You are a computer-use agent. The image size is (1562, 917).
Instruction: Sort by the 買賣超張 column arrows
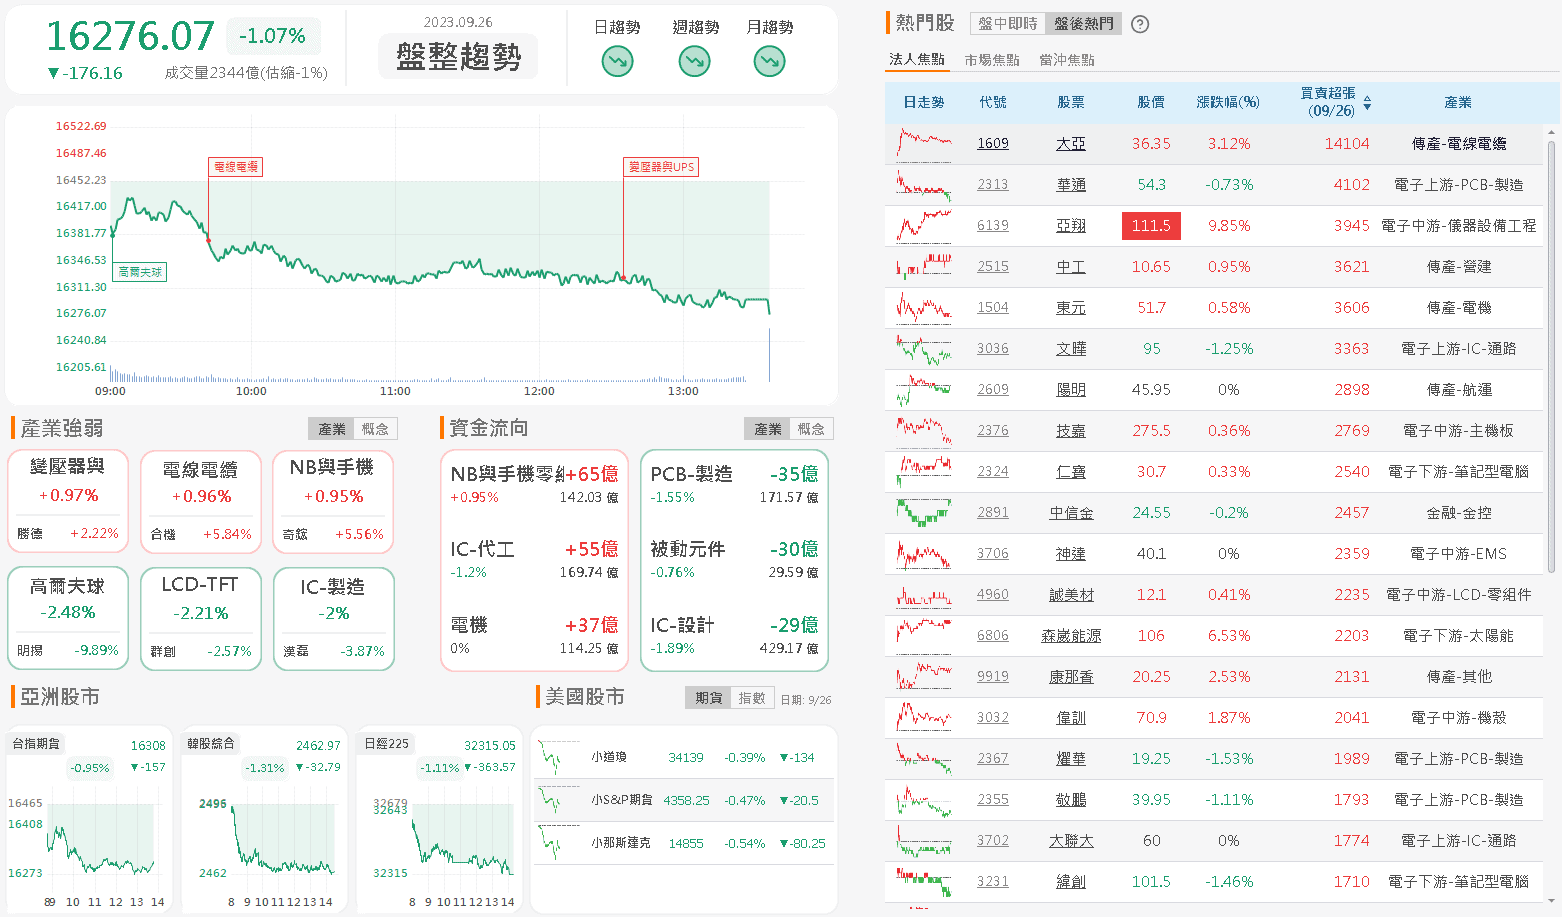1367,103
